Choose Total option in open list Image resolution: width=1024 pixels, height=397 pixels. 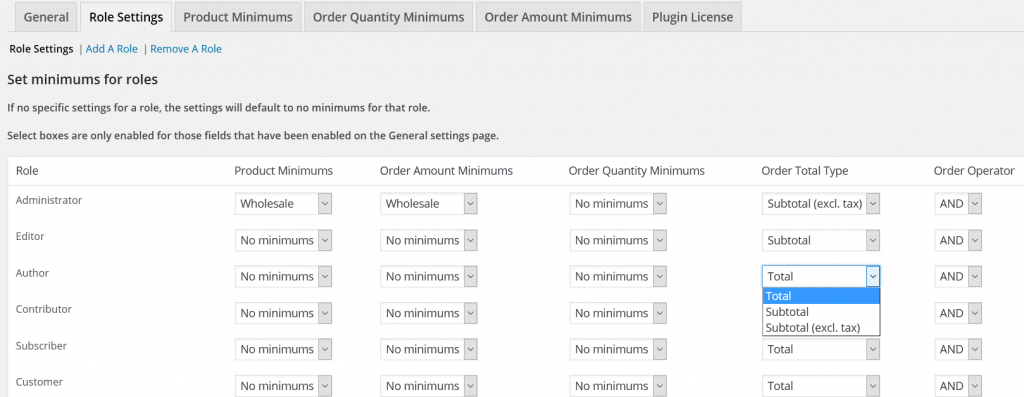point(821,296)
